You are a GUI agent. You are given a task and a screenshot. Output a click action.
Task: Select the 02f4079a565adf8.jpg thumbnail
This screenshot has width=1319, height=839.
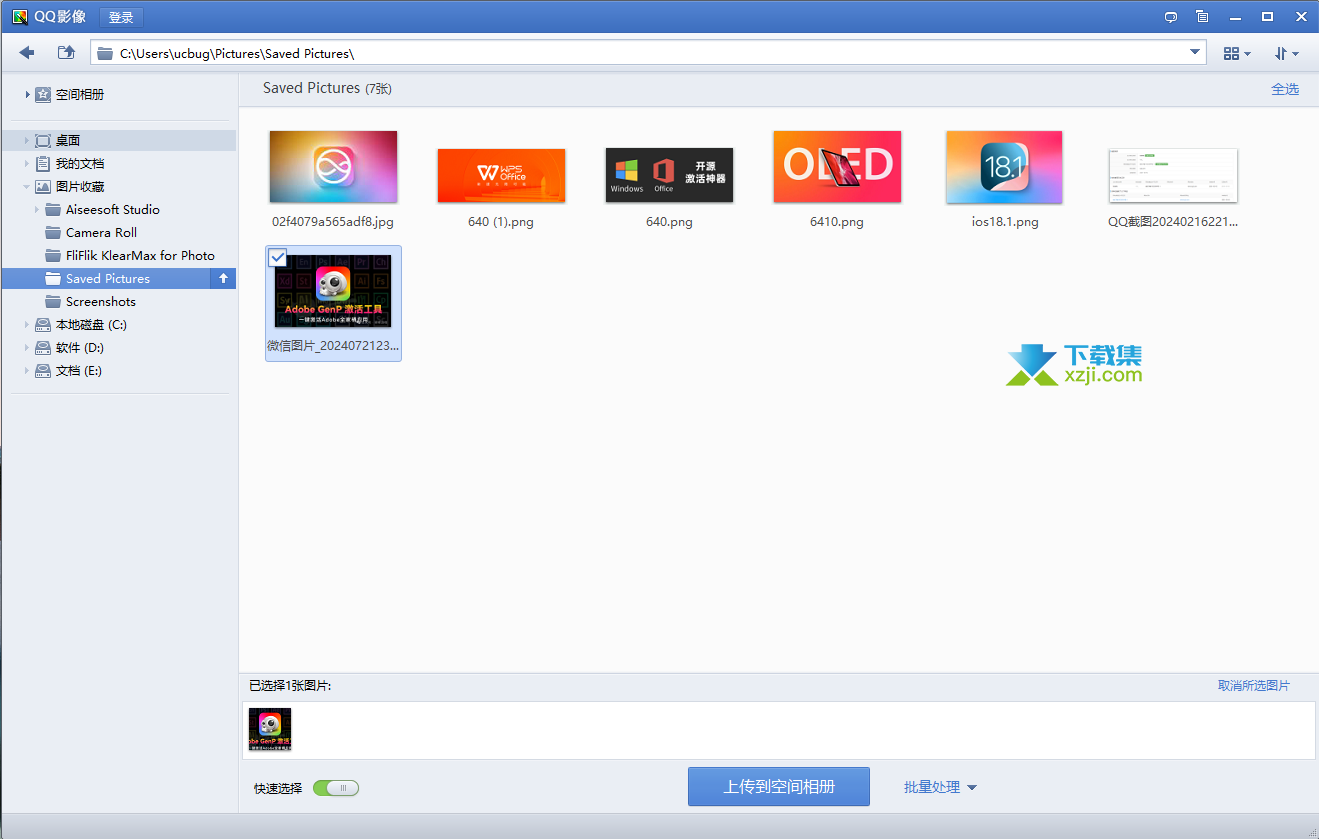tap(333, 166)
